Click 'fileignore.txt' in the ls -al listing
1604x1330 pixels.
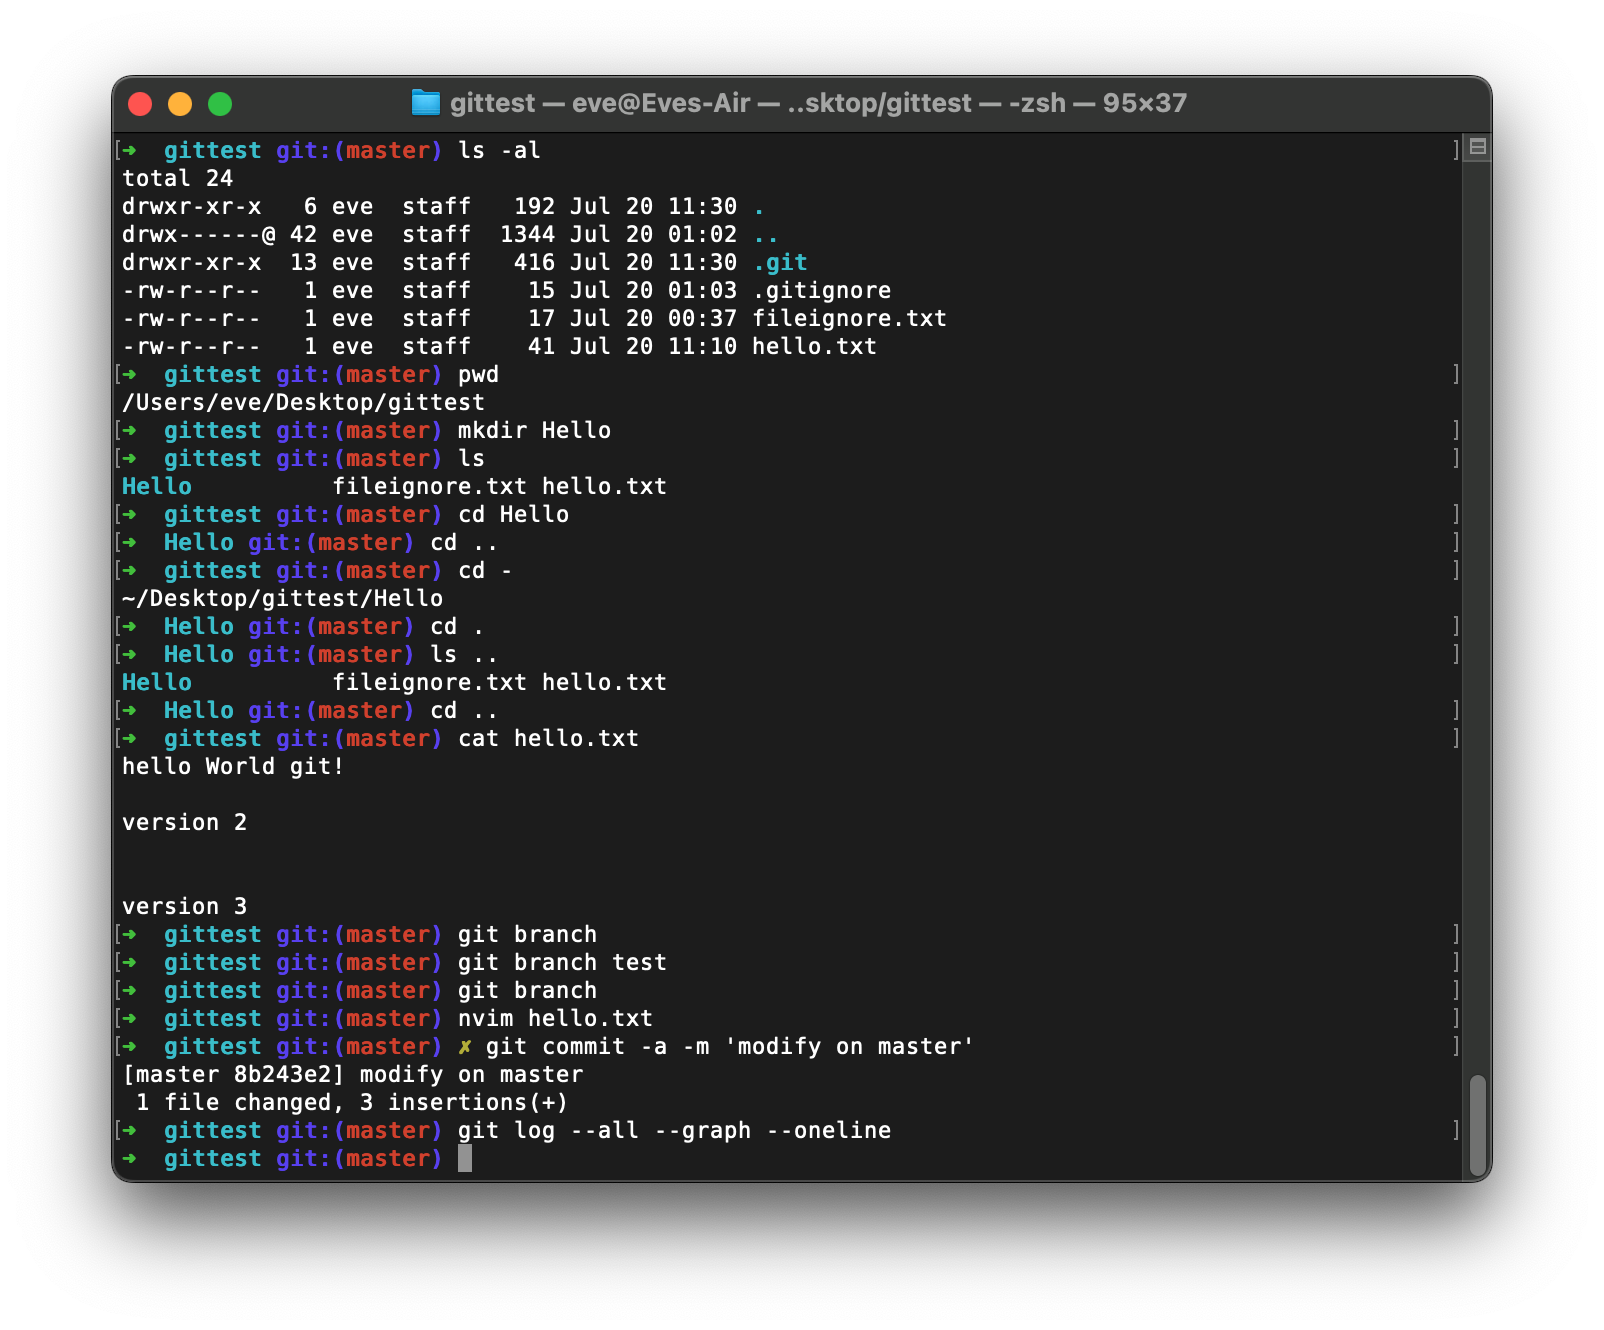click(x=850, y=318)
